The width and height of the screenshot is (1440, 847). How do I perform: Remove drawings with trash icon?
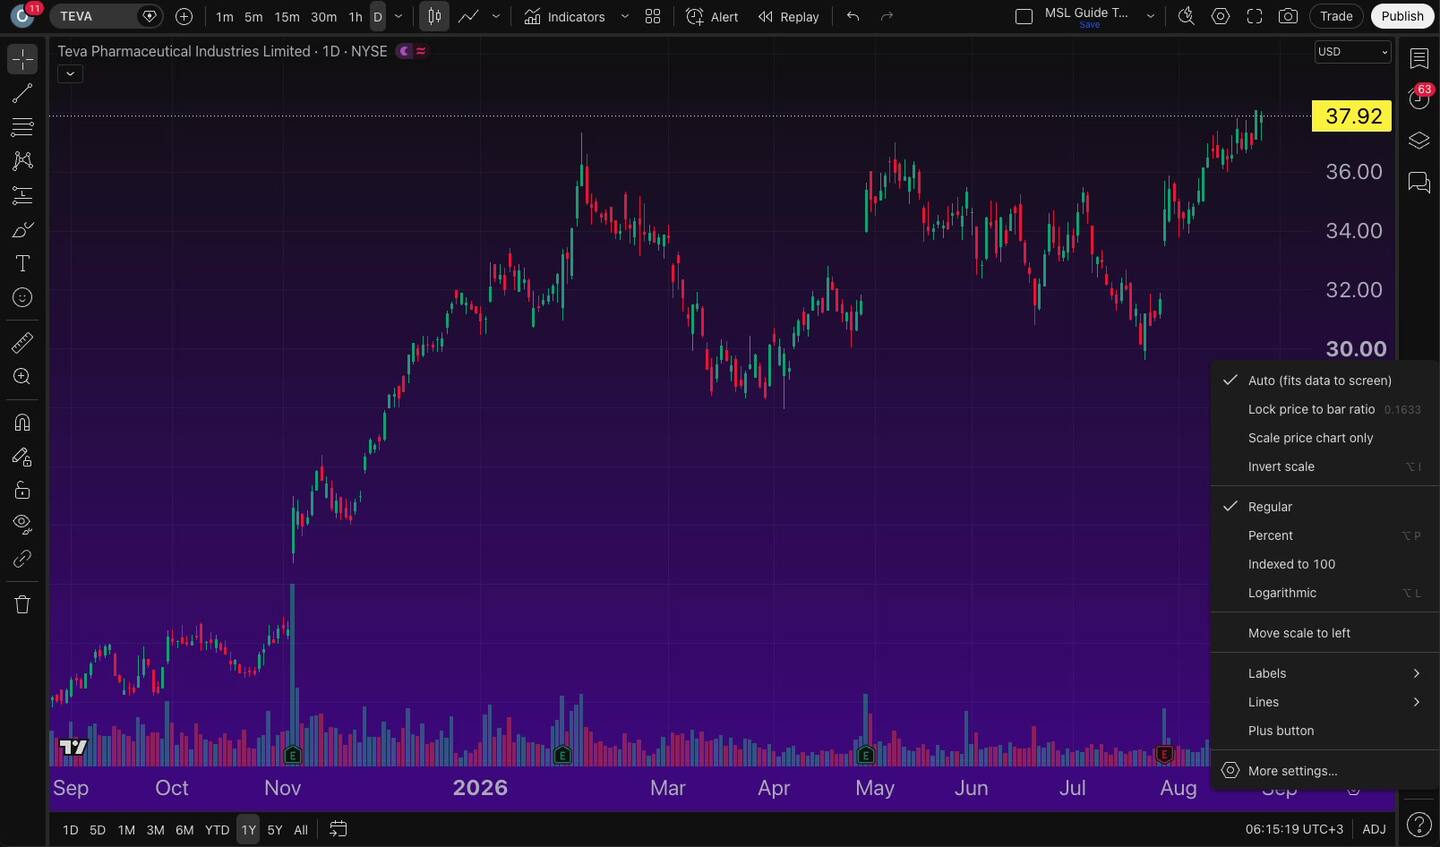pyautogui.click(x=22, y=604)
